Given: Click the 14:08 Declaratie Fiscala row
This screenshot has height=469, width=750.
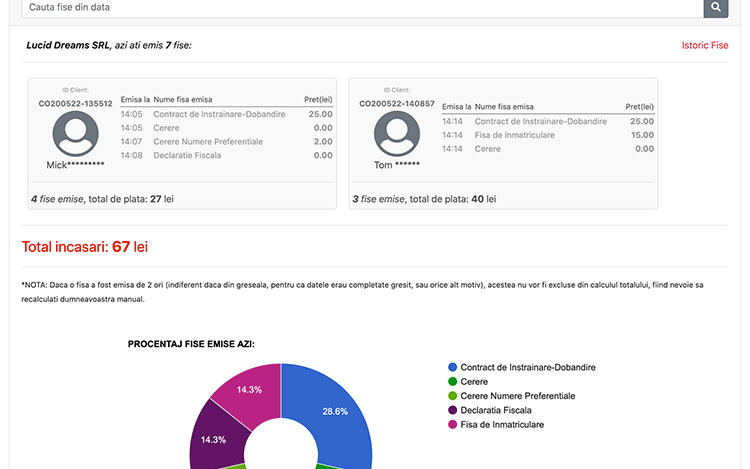Looking at the screenshot, I should point(226,155).
